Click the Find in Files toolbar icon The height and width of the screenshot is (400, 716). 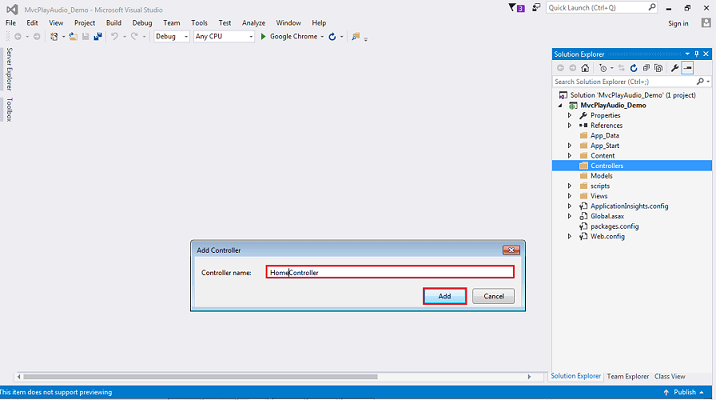(x=356, y=37)
